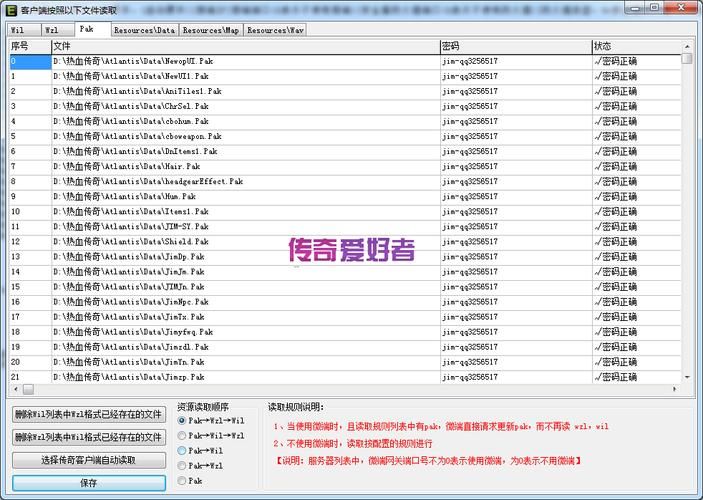The width and height of the screenshot is (703, 500).
Task: Select file Hum.Pak row
Action: [x=345, y=196]
